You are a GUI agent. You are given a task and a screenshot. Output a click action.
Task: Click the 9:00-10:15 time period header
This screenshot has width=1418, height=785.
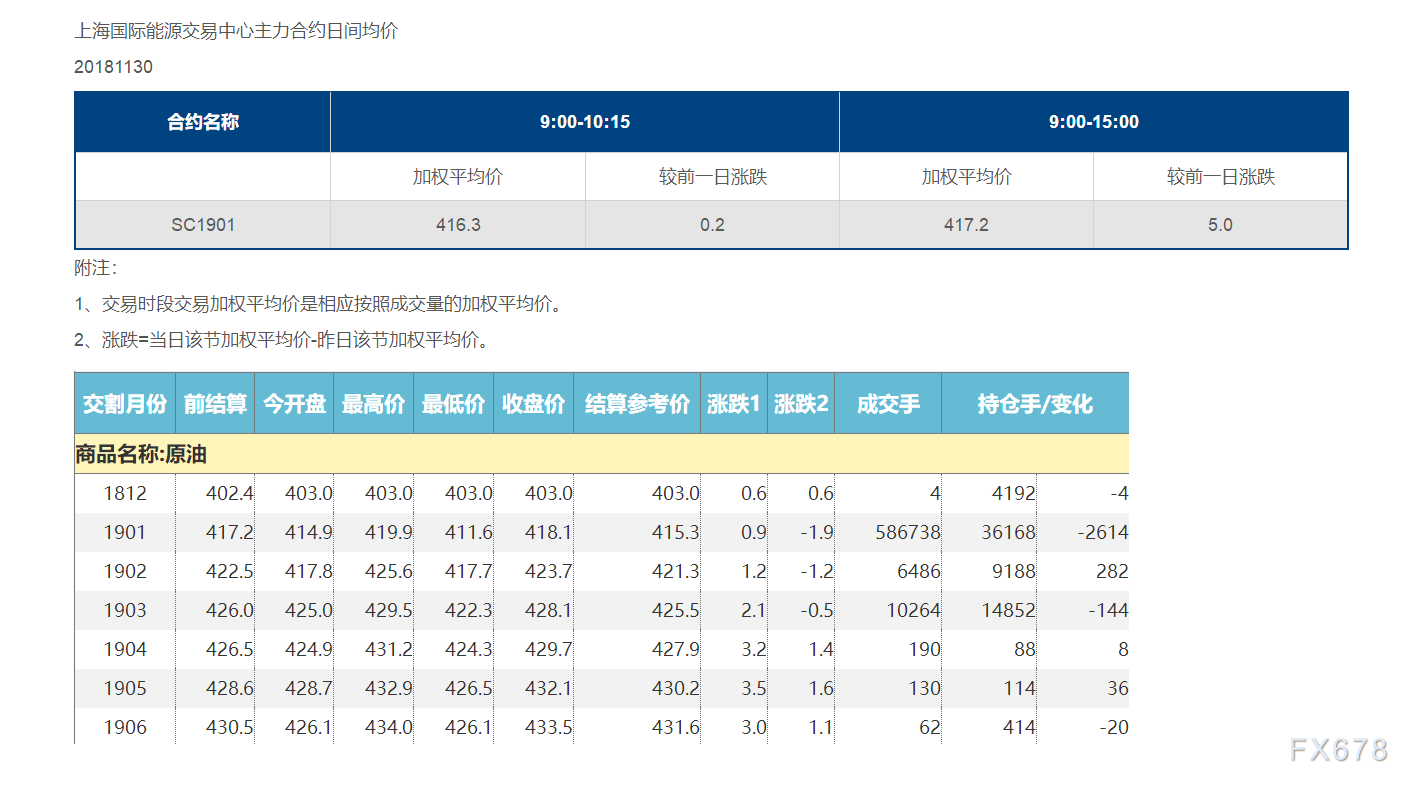tap(585, 122)
